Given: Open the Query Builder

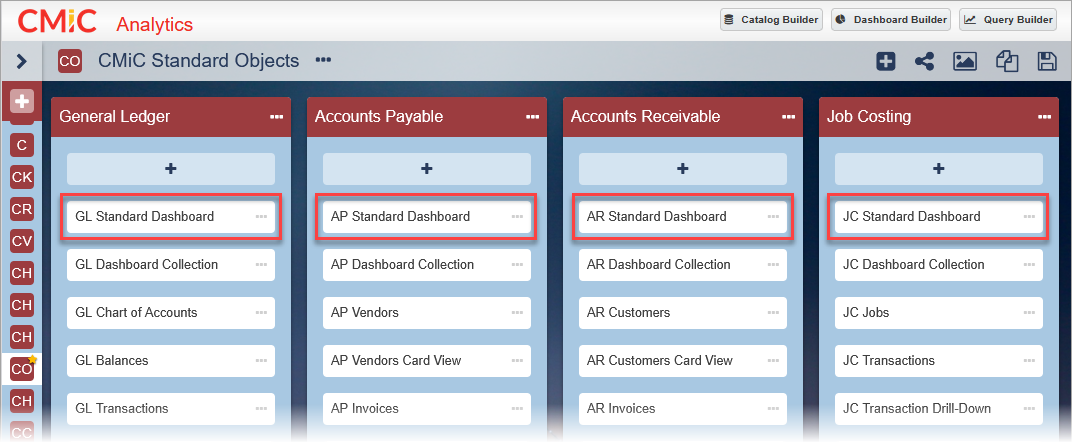Looking at the screenshot, I should [x=1008, y=20].
